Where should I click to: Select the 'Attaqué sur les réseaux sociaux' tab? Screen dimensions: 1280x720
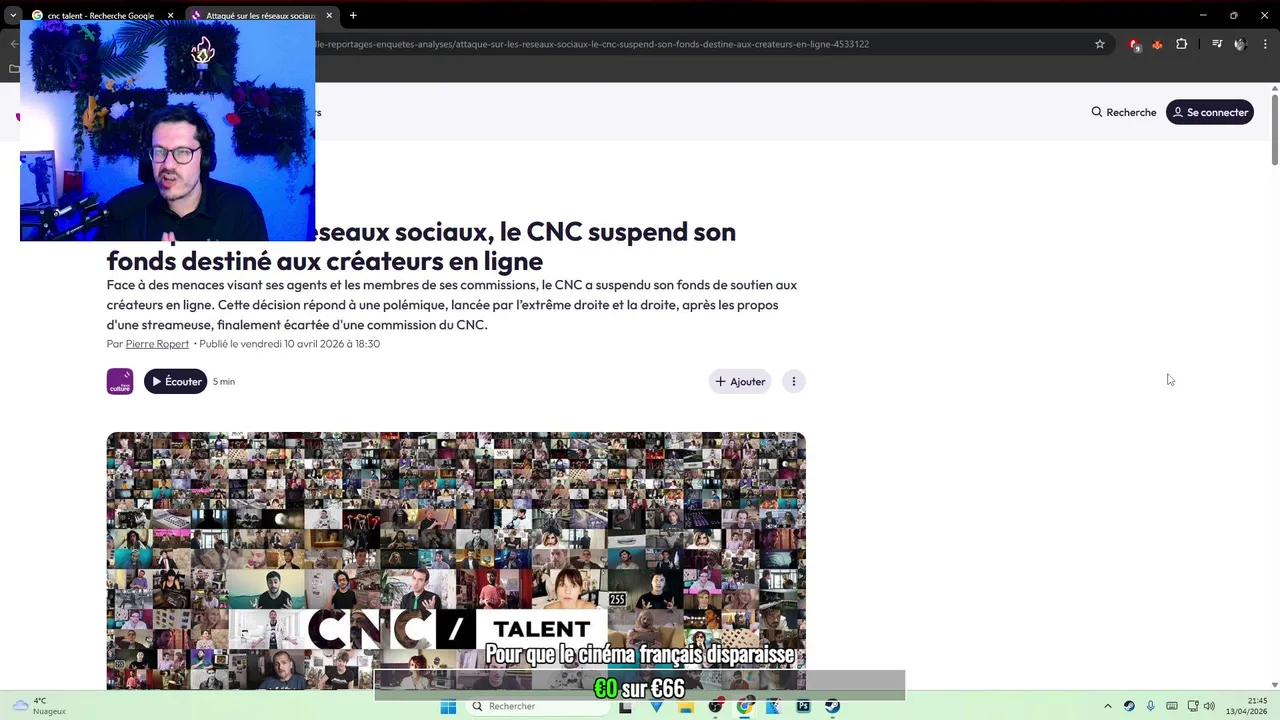coord(262,16)
